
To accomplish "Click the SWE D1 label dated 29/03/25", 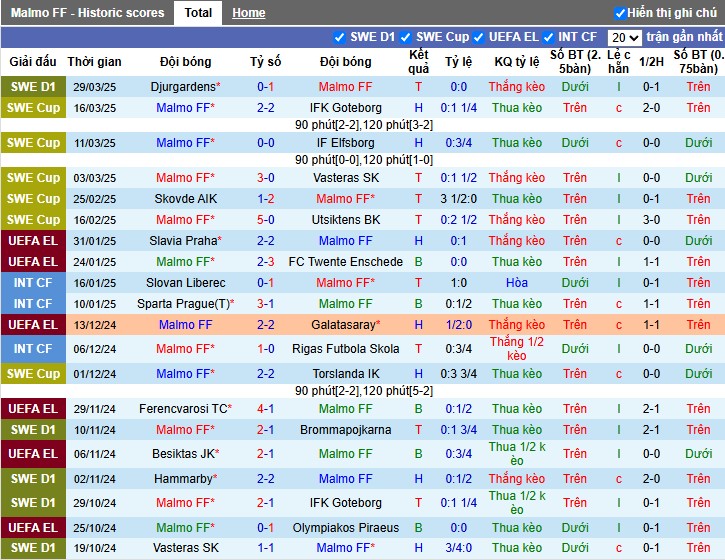I will coord(33,86).
